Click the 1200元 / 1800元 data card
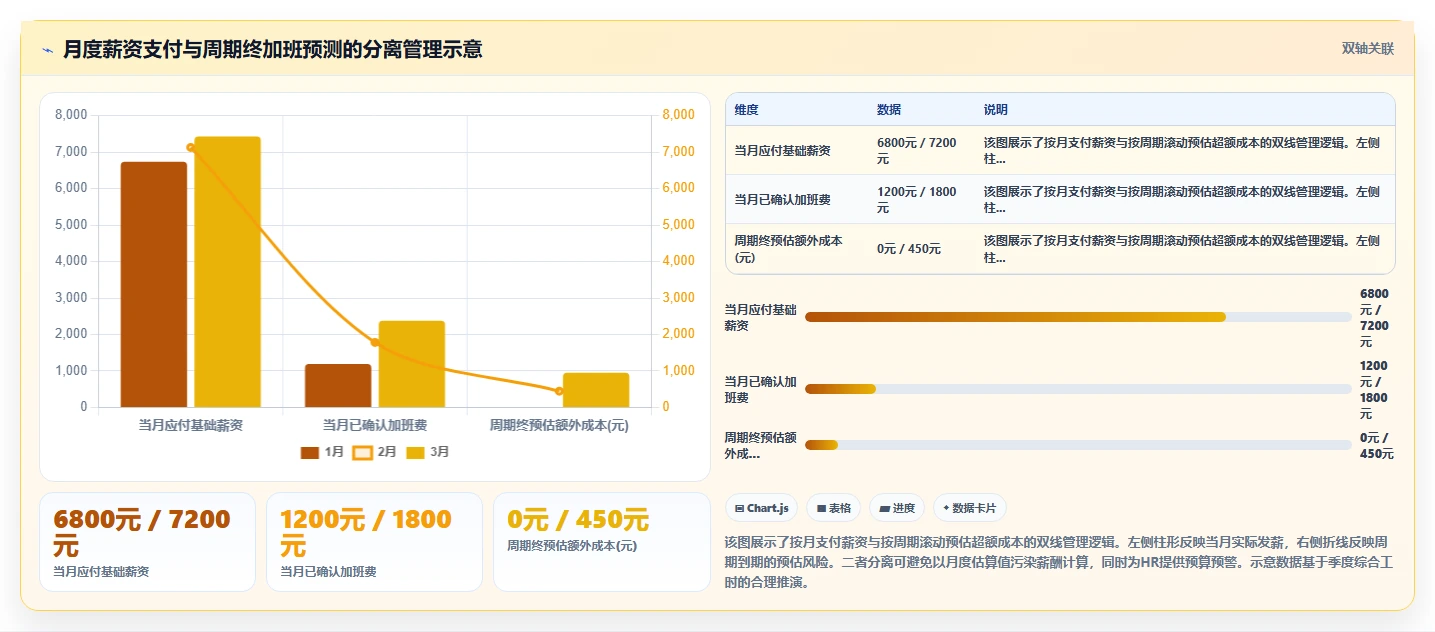 [x=374, y=542]
